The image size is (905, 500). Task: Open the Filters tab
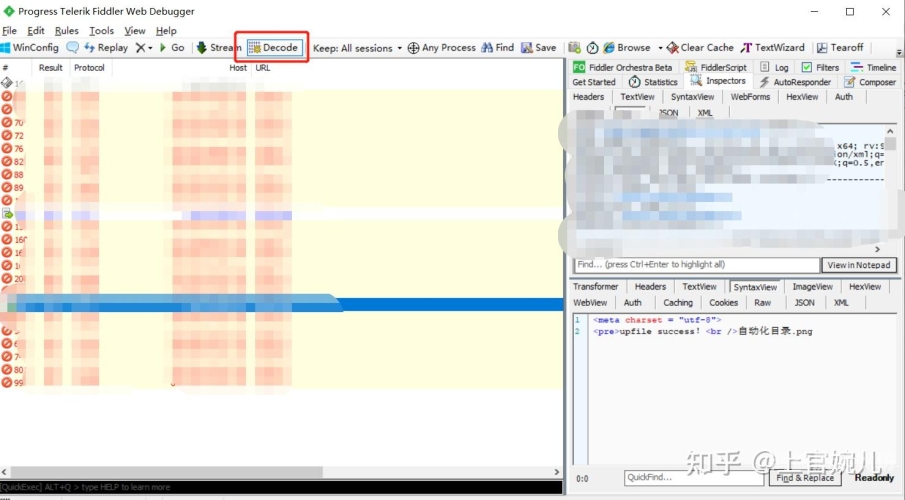coord(820,67)
